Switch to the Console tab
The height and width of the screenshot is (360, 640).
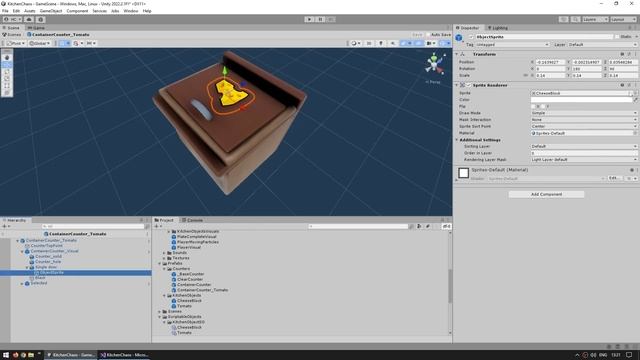coord(192,220)
